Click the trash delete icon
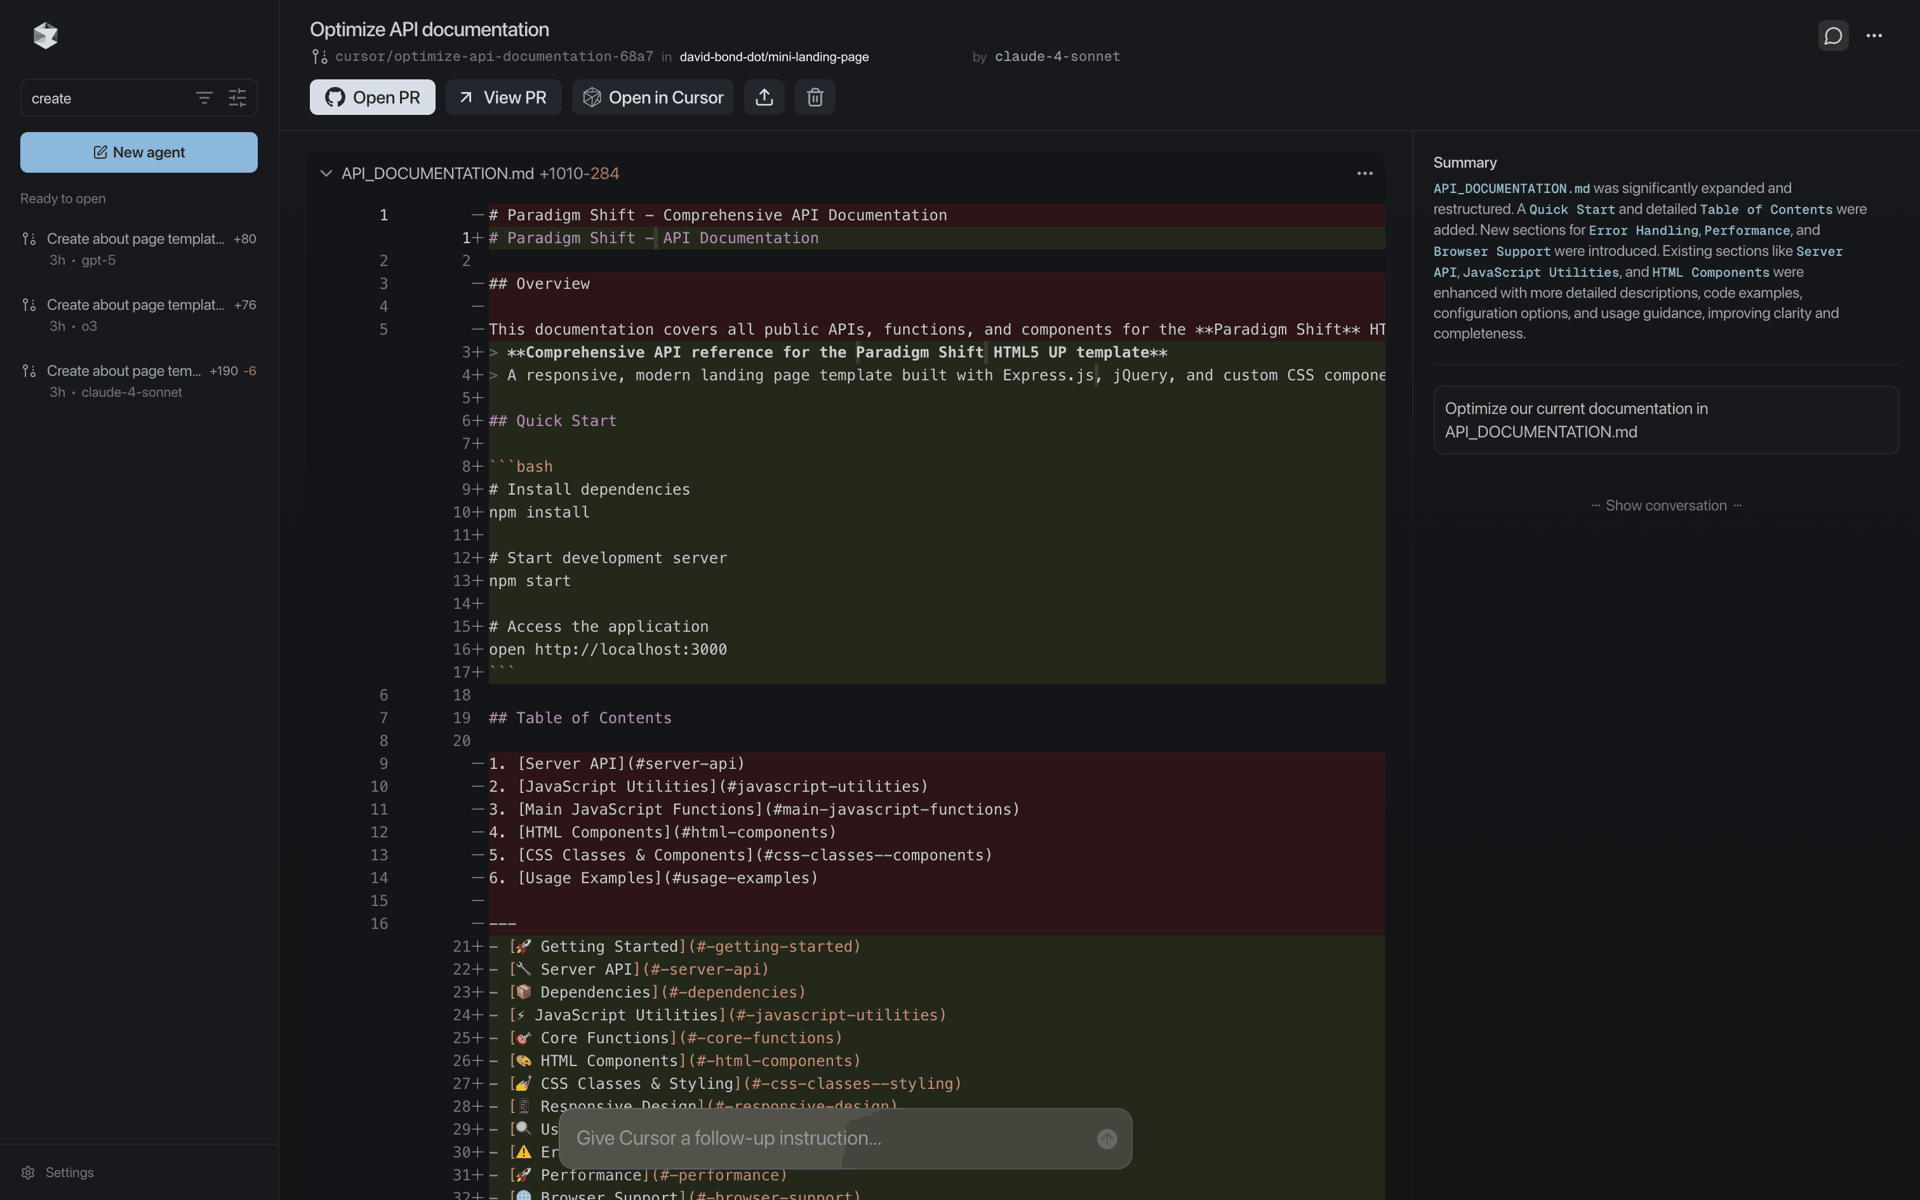The height and width of the screenshot is (1200, 1920). tap(815, 97)
